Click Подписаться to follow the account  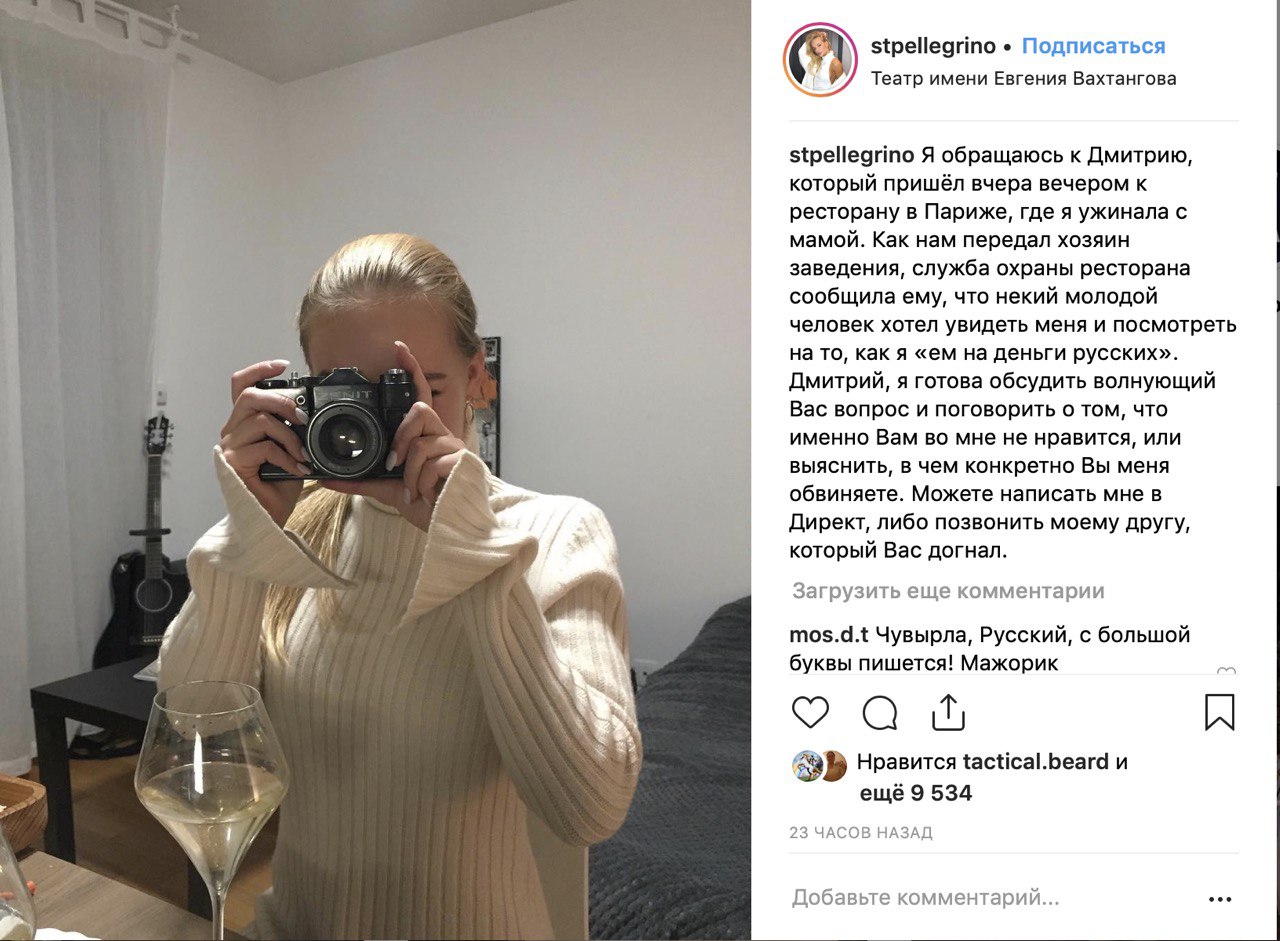click(x=1094, y=46)
